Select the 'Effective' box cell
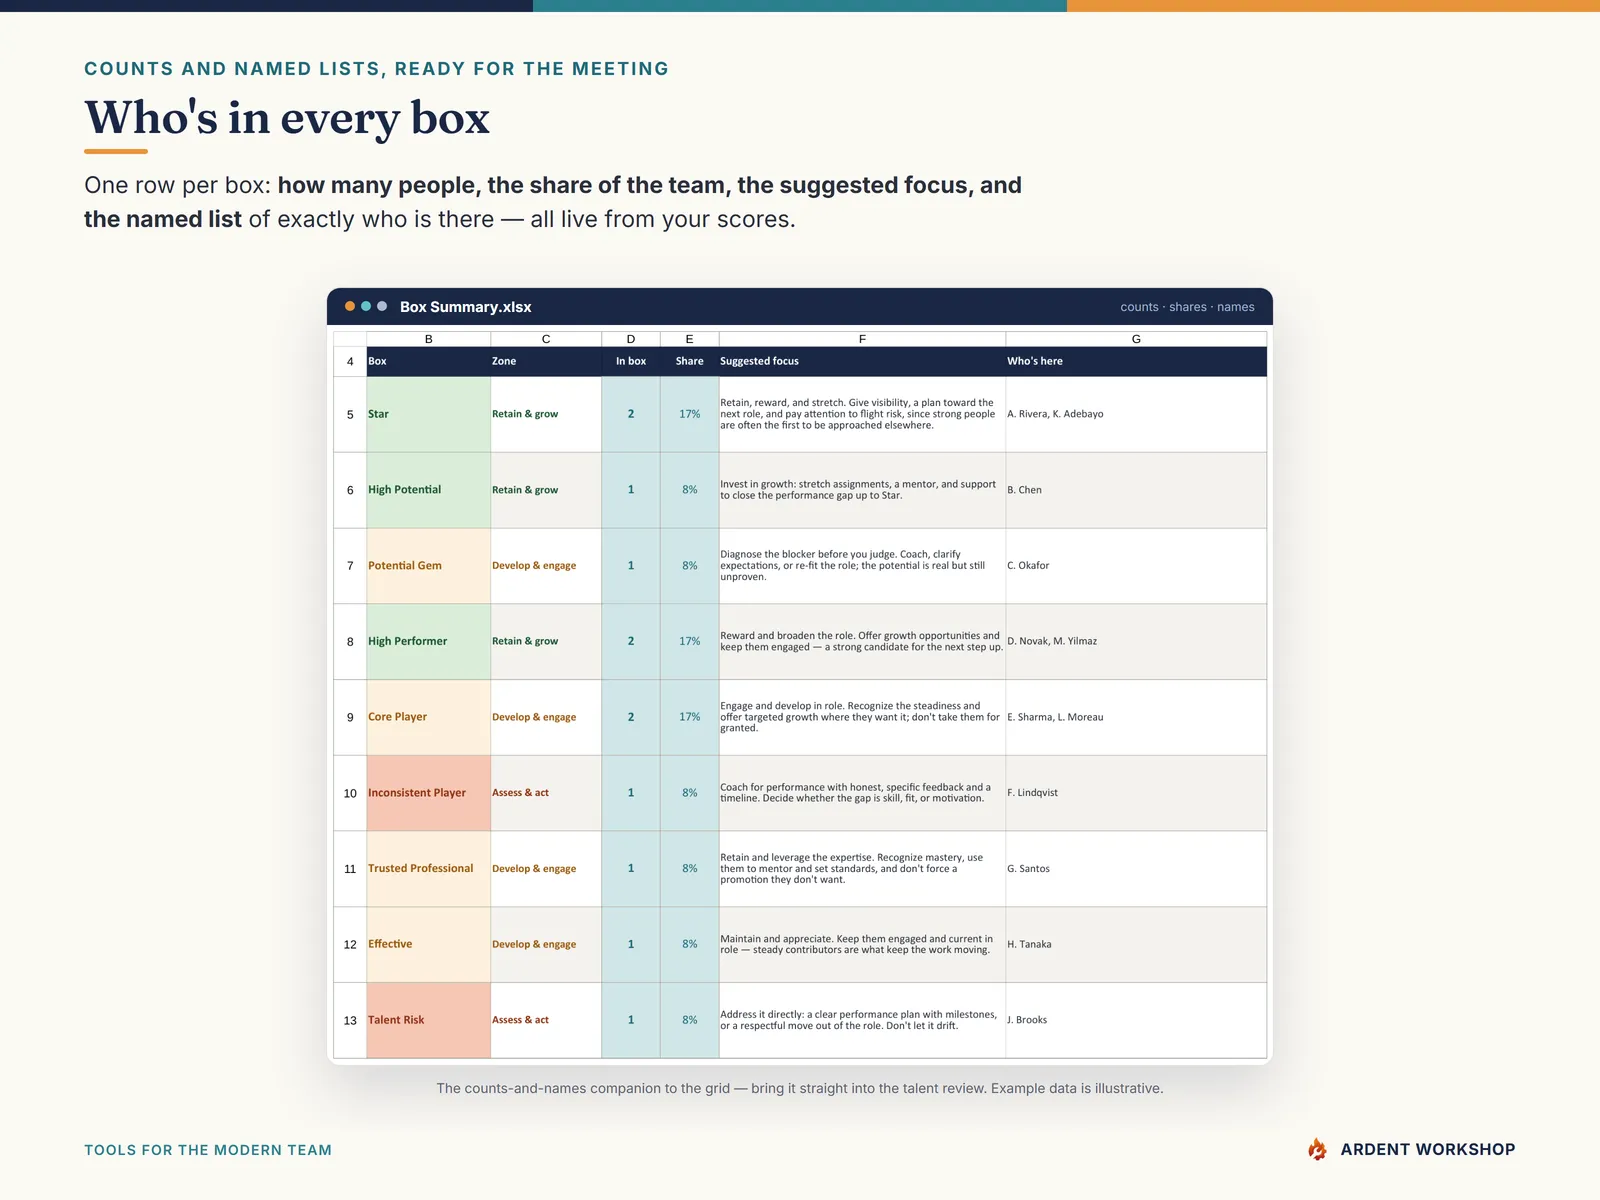Image resolution: width=1600 pixels, height=1200 pixels. pos(428,944)
